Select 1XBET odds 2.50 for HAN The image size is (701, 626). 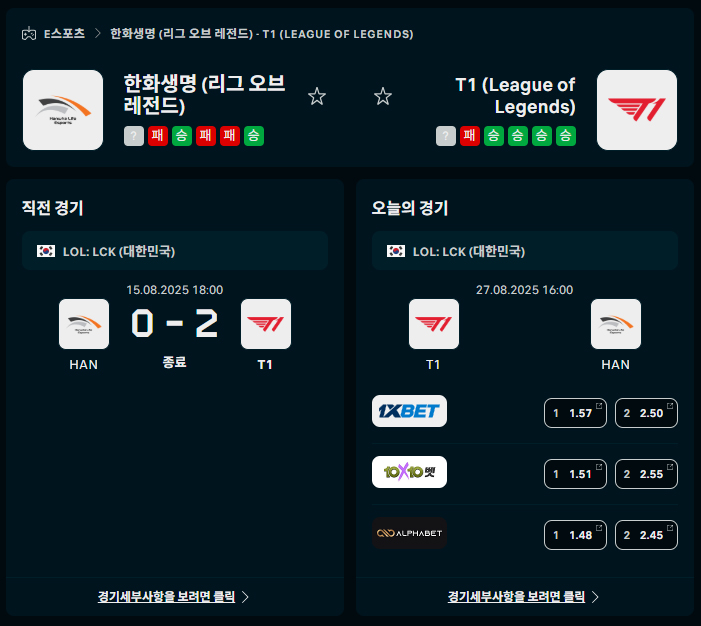point(646,413)
